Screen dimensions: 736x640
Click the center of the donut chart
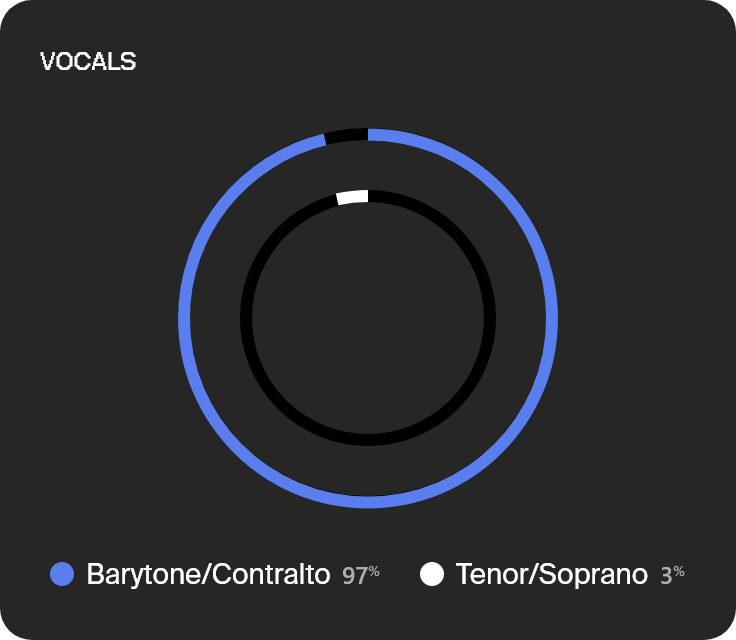(368, 318)
